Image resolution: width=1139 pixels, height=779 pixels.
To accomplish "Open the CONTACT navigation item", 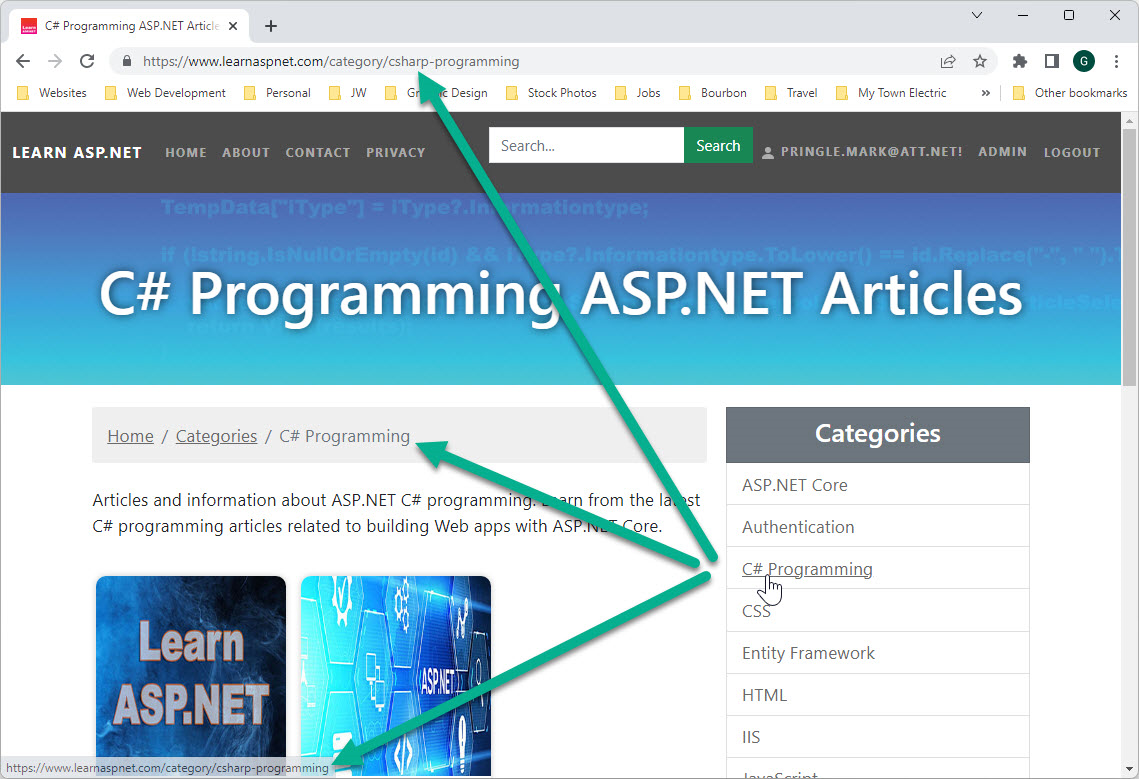I will (318, 153).
